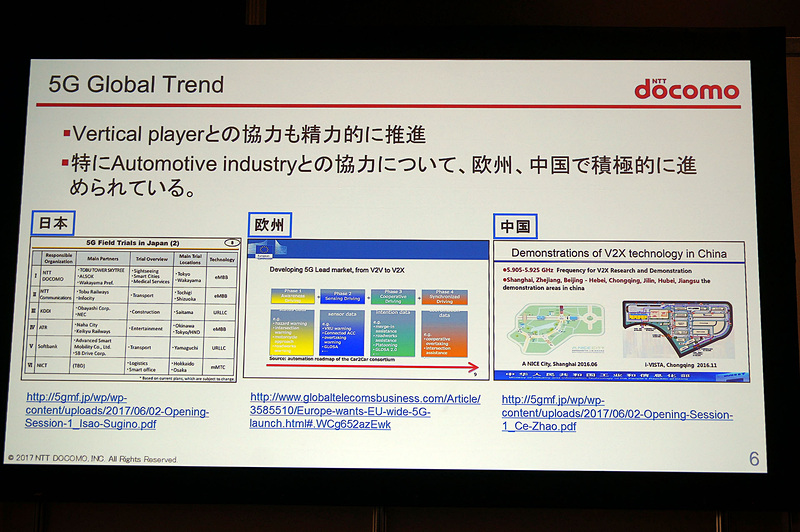Select the 日本 label box

53,223
